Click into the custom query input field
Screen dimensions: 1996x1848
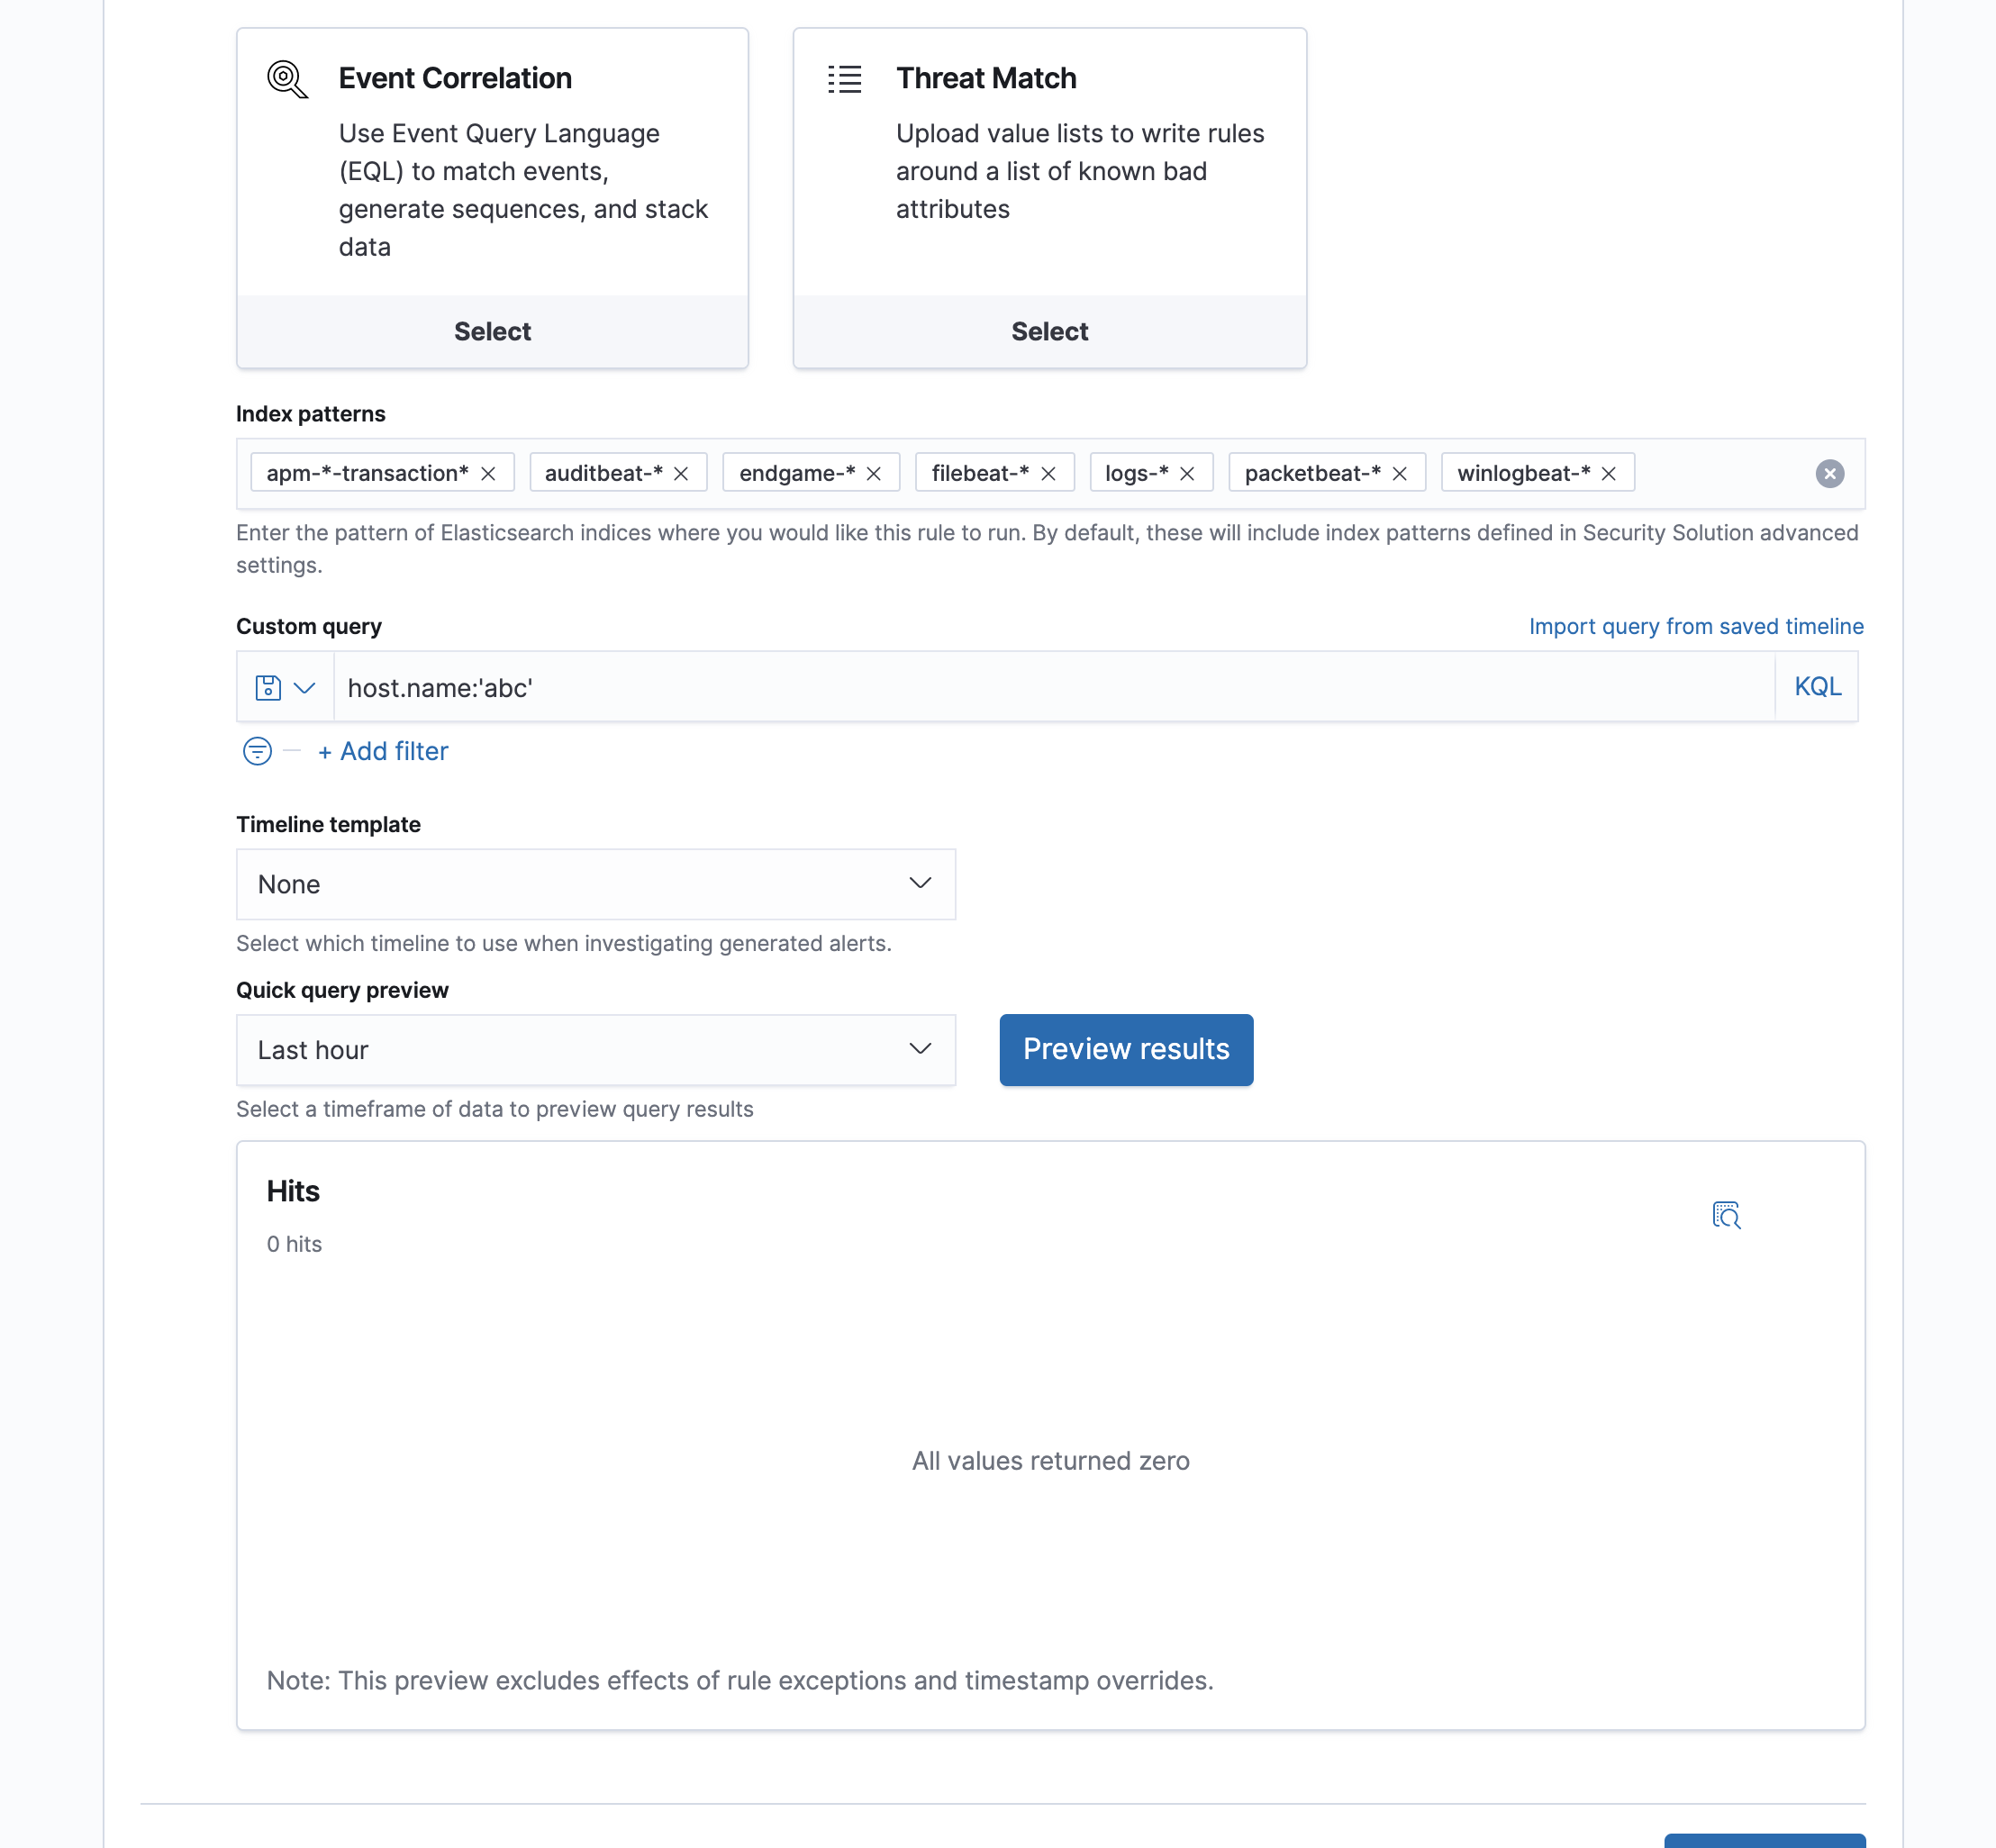[x=1050, y=688]
